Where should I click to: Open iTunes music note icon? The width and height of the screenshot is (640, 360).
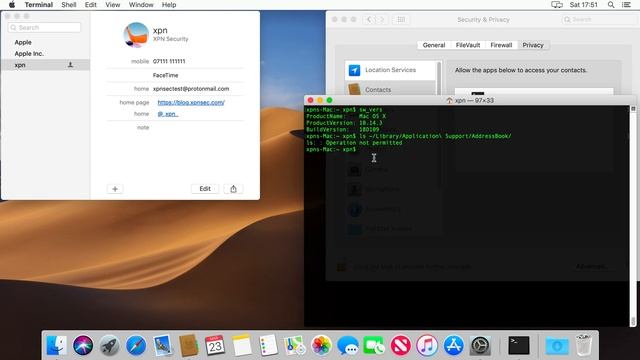click(427, 346)
